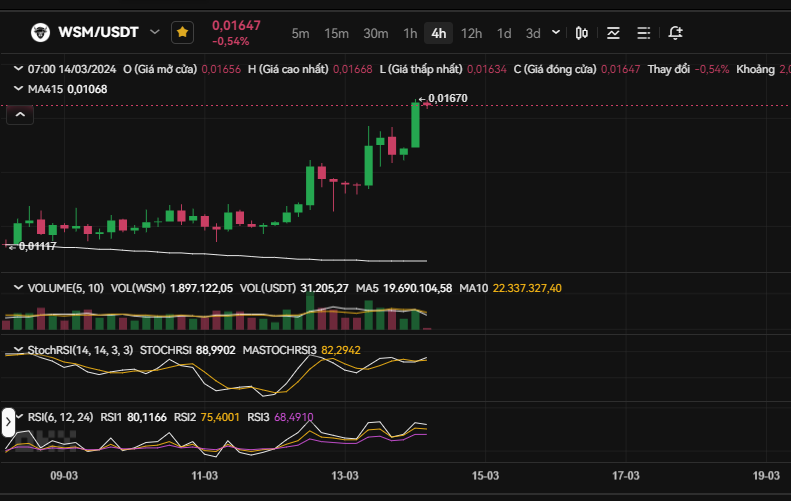Click the MASTOCHRSI3 value 82,2942

[x=341, y=350]
